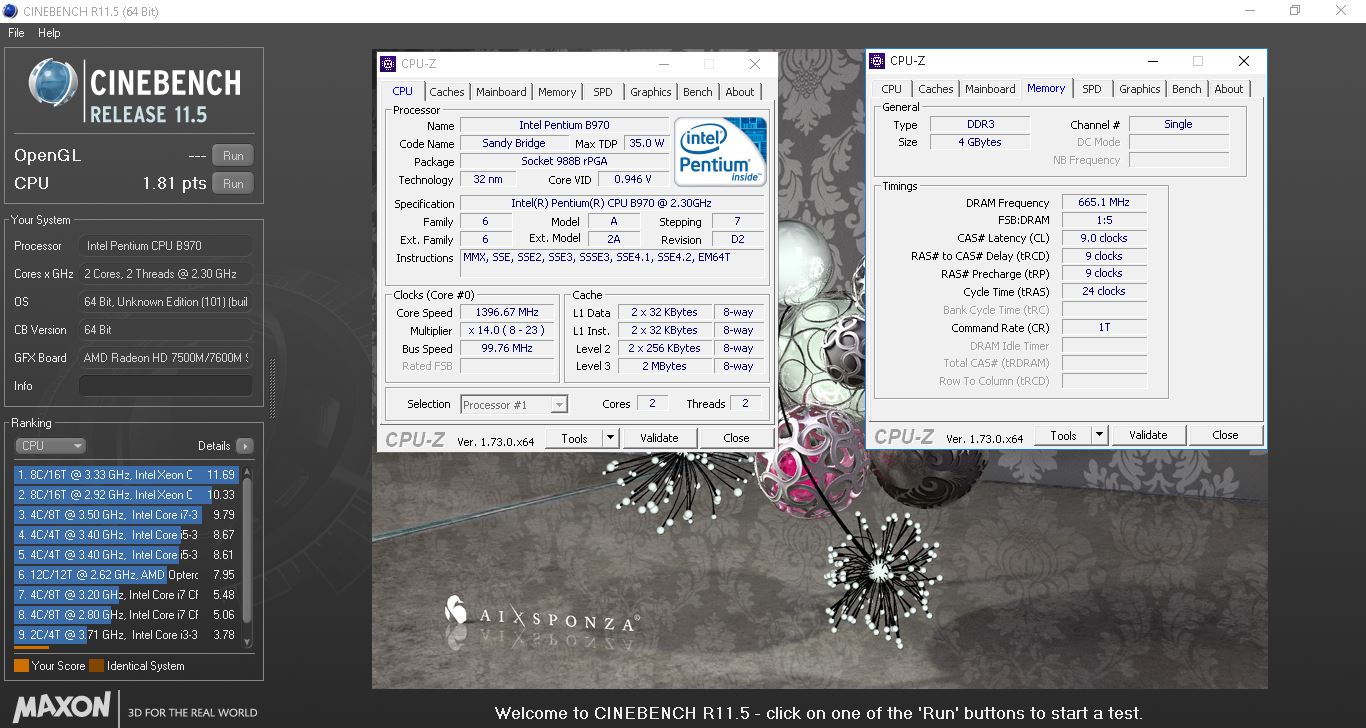Switch to Mainboard tab in right CPU-Z window

990,90
